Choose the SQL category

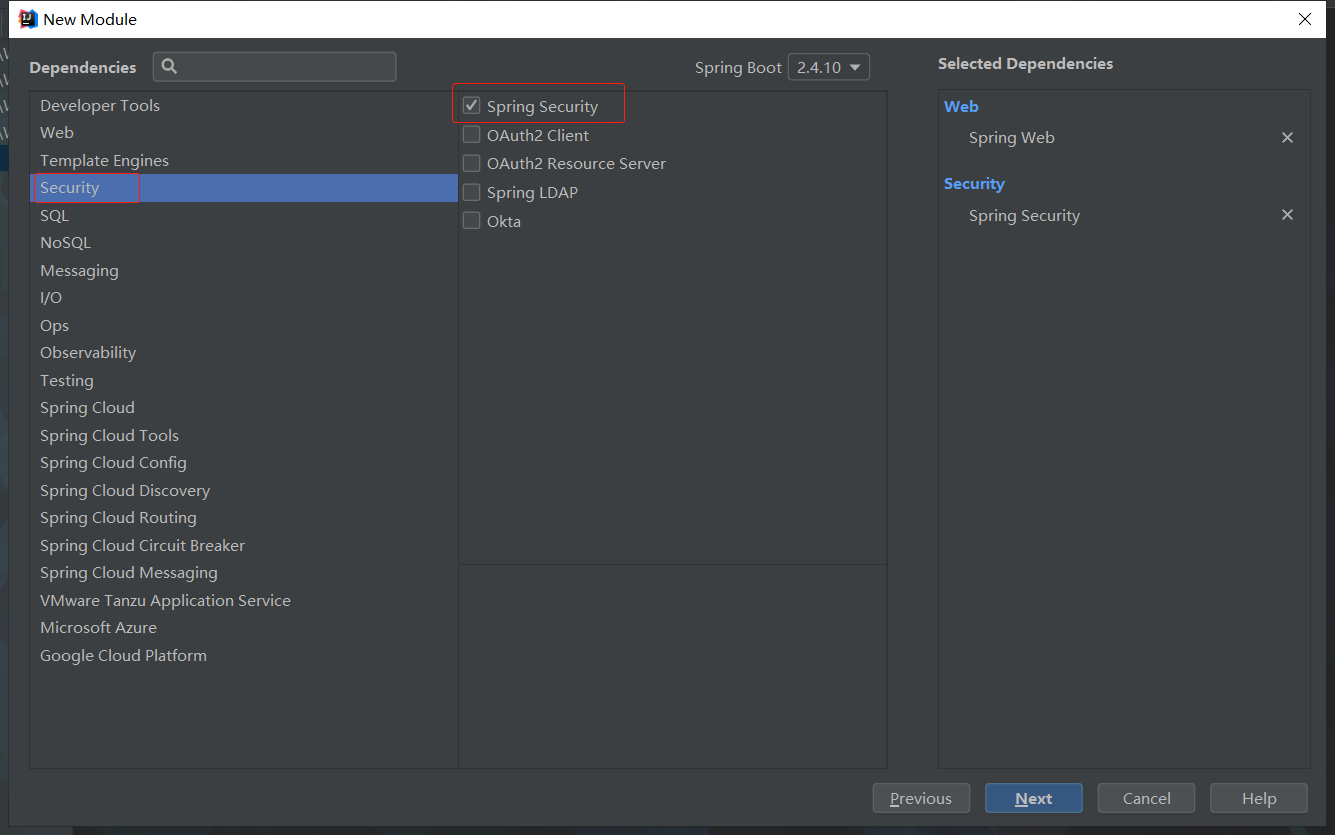point(244,215)
